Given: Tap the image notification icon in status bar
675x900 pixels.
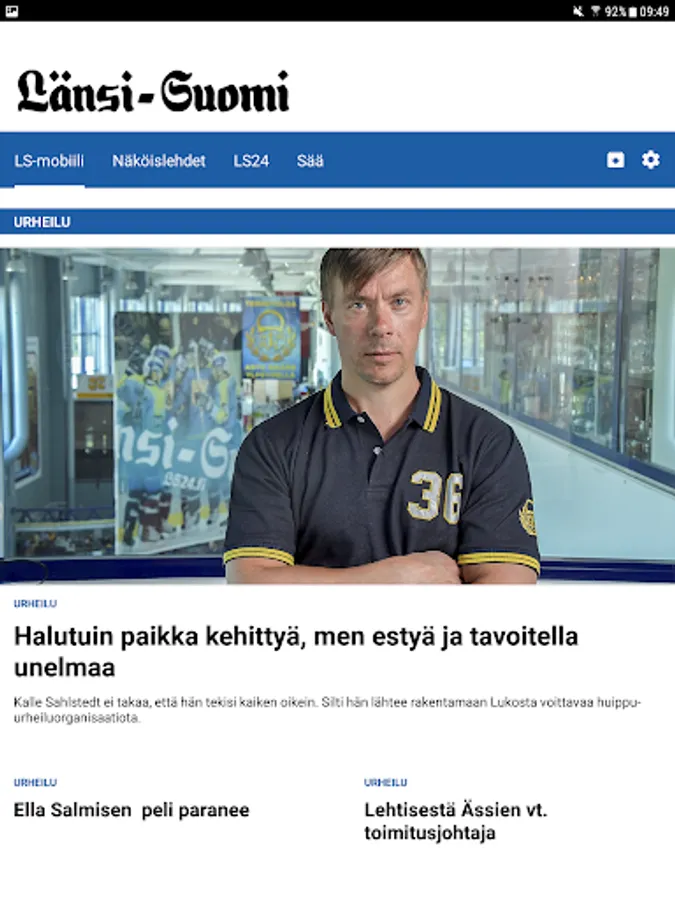Looking at the screenshot, I should click(x=11, y=11).
